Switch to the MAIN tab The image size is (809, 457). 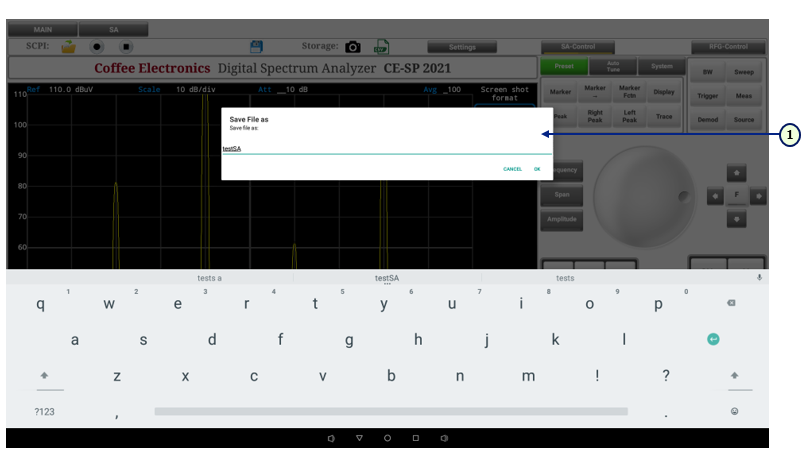pyautogui.click(x=42, y=30)
